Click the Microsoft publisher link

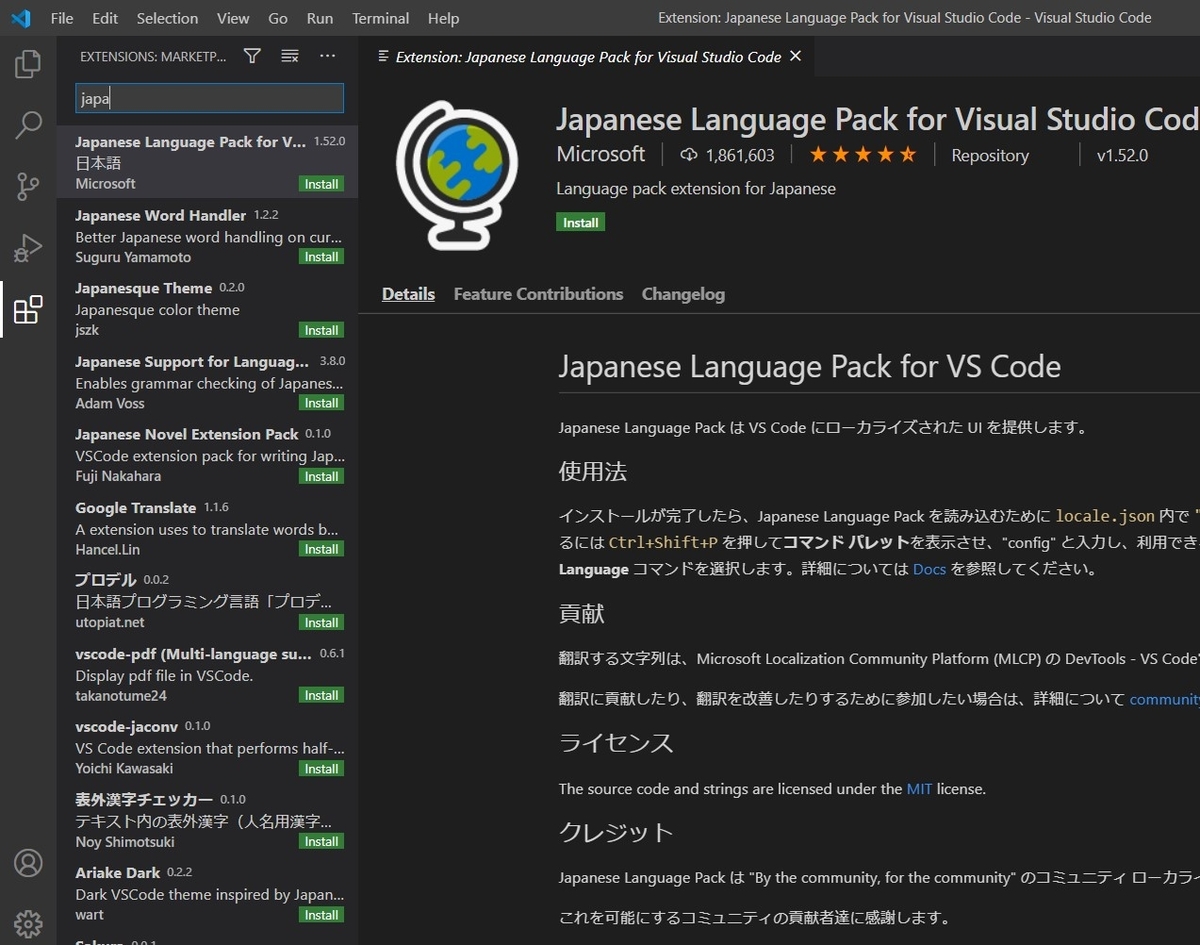[x=601, y=154]
